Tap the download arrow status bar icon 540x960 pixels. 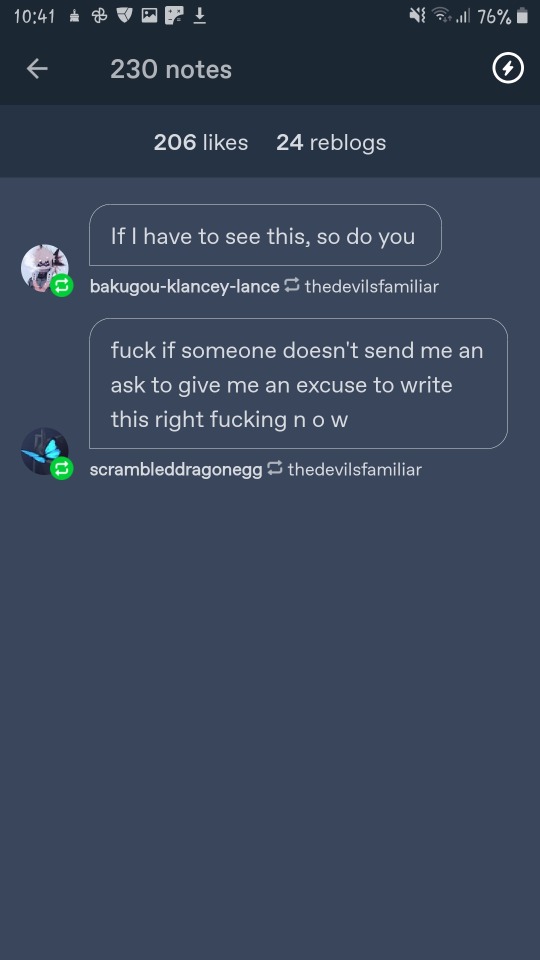pos(200,16)
